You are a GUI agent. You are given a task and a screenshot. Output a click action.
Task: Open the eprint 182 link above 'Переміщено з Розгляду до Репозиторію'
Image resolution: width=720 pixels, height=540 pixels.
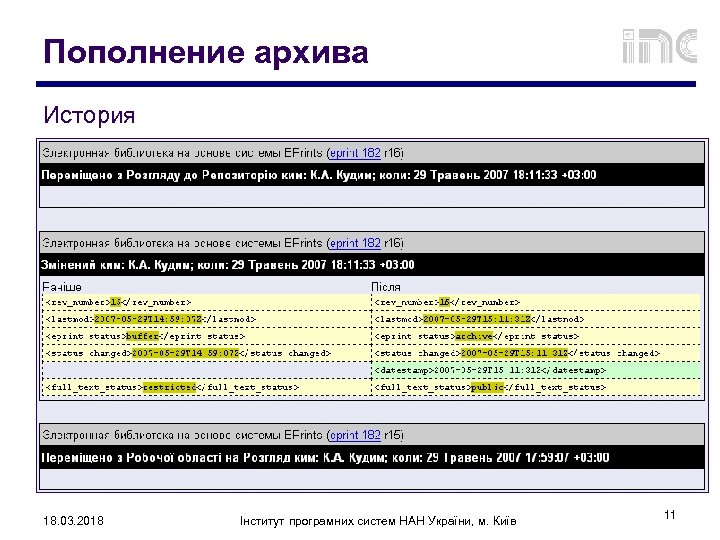[x=355, y=153]
